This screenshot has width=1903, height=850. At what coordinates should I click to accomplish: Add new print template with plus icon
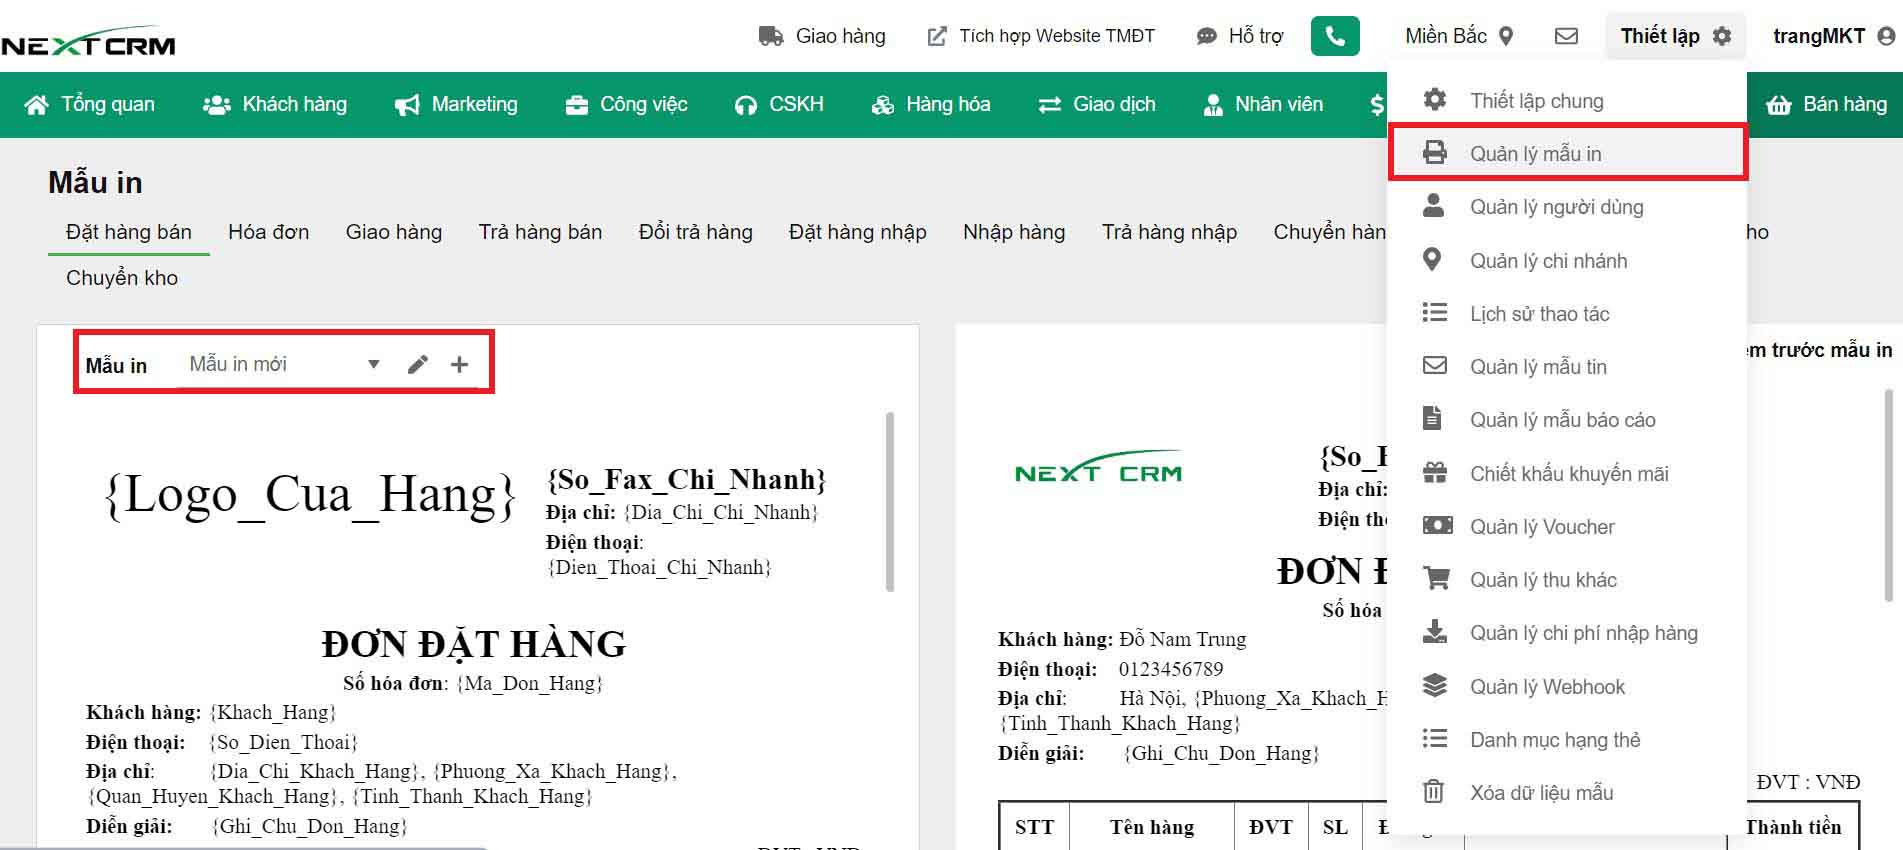459,365
